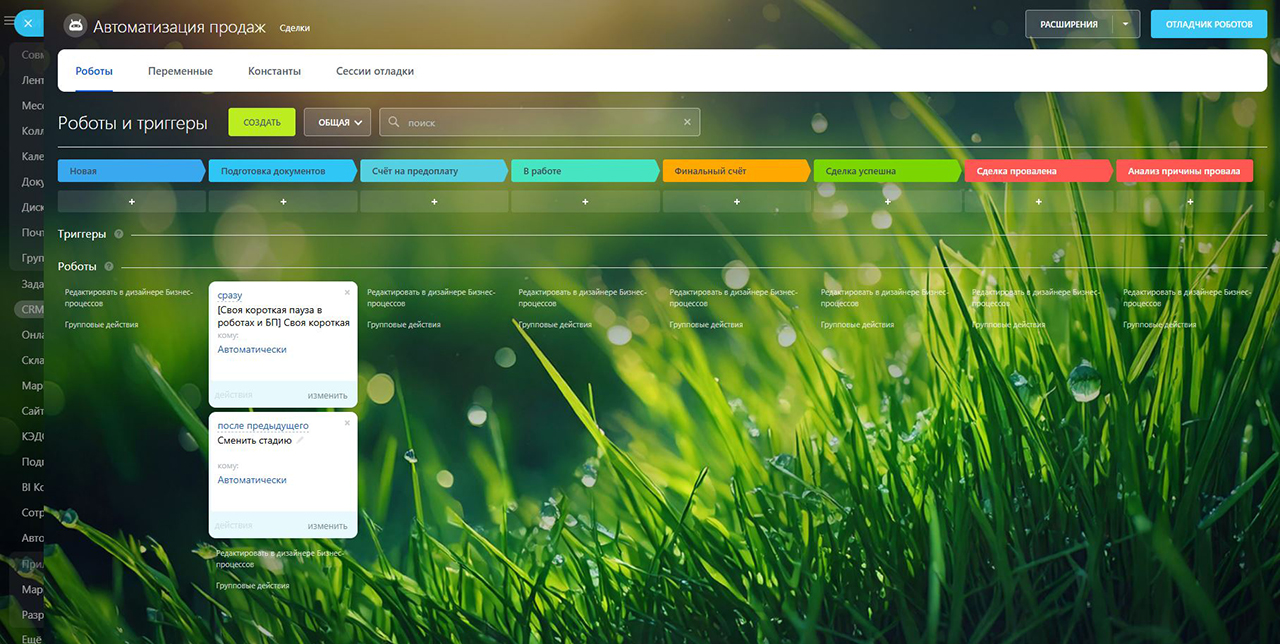The height and width of the screenshot is (644, 1280).
Task: Switch to the Переменные tab
Action: [x=180, y=71]
